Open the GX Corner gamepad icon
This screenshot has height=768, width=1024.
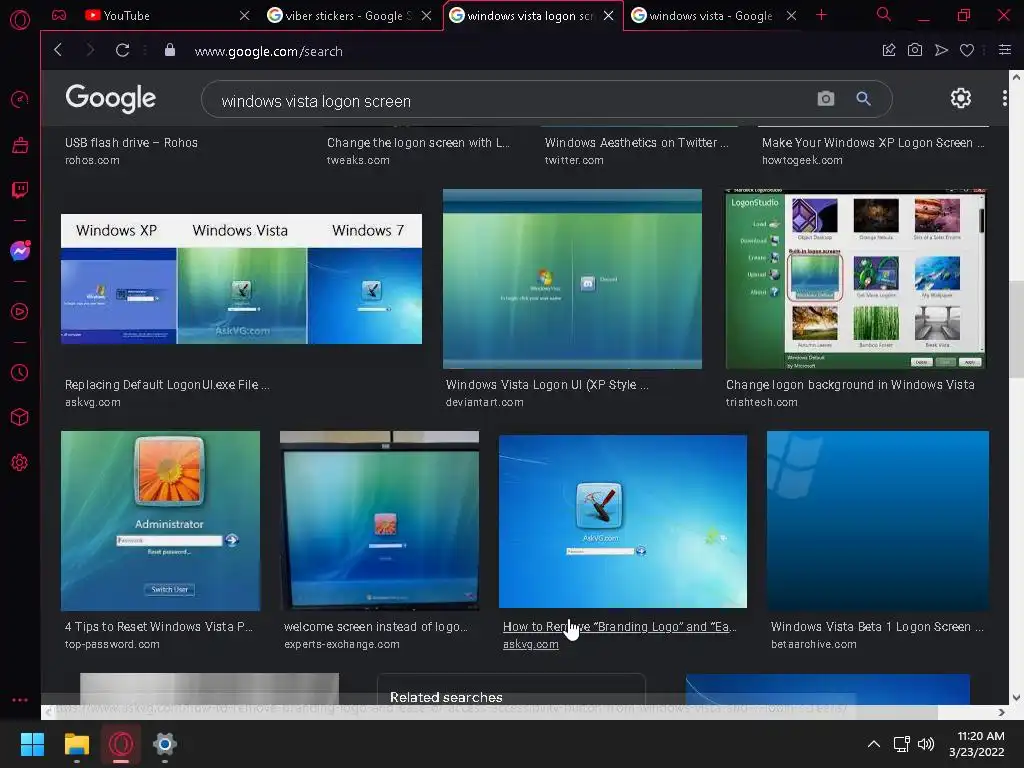point(59,15)
